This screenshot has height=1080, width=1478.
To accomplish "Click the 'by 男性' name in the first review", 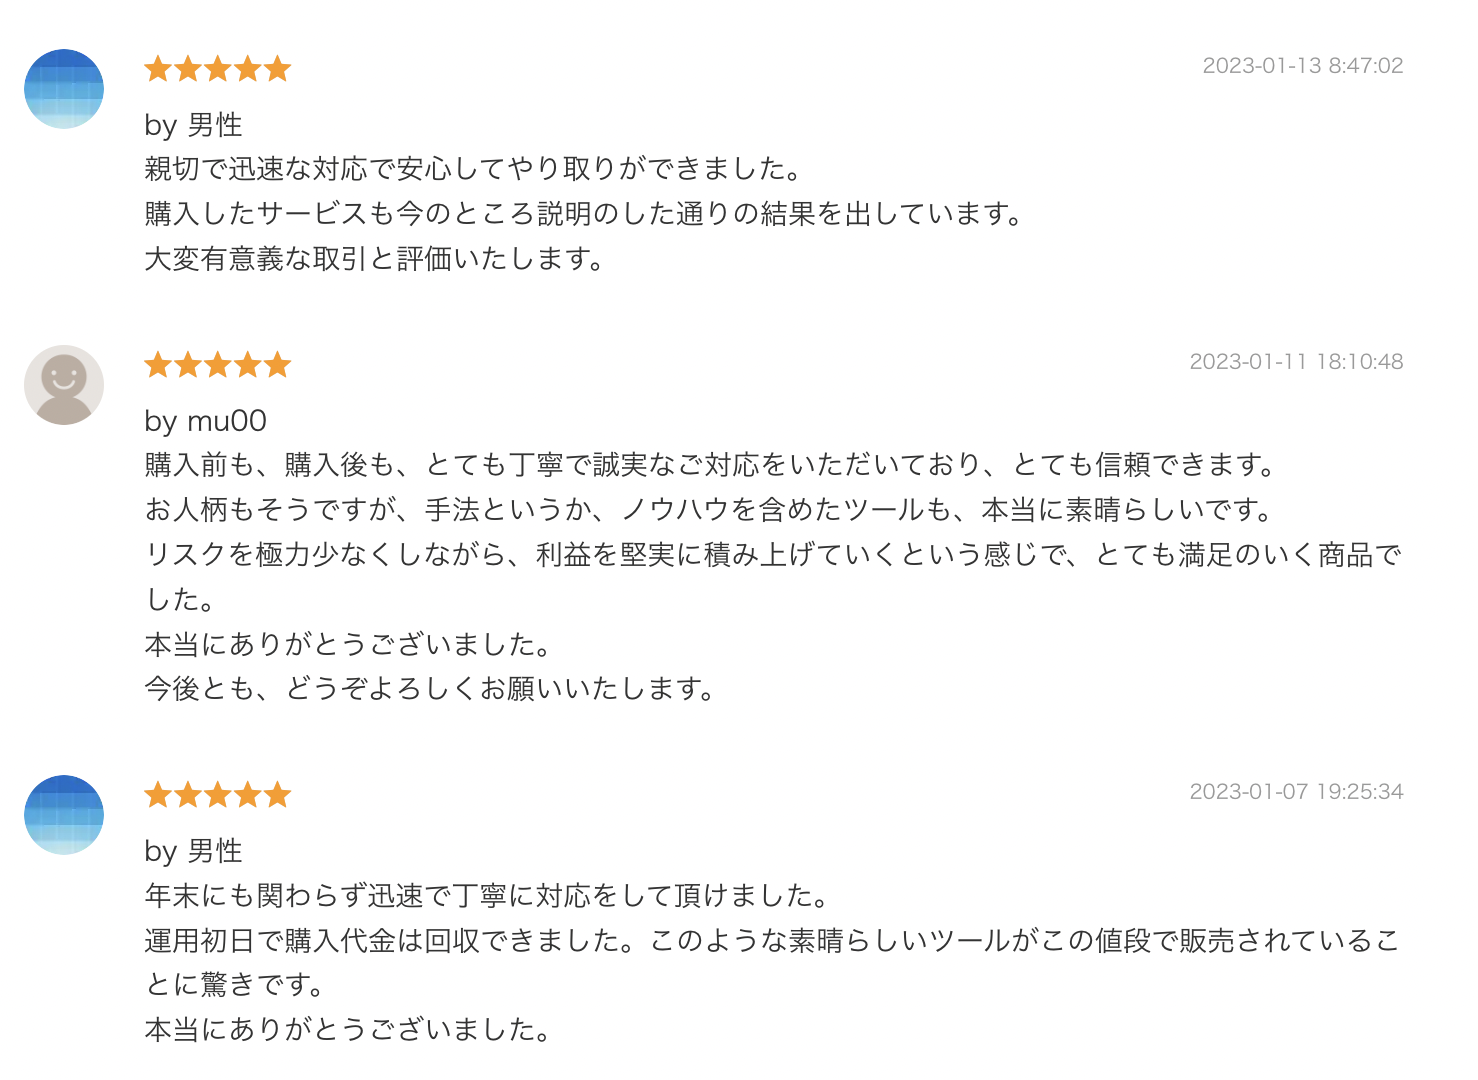I will (x=193, y=125).
